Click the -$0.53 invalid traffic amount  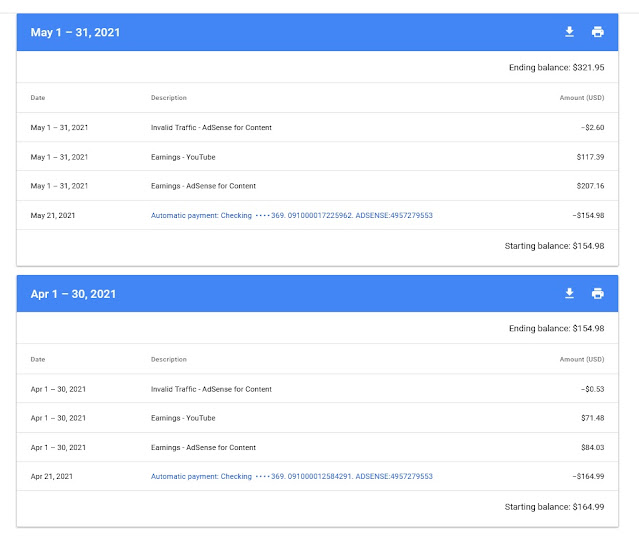[x=593, y=389]
